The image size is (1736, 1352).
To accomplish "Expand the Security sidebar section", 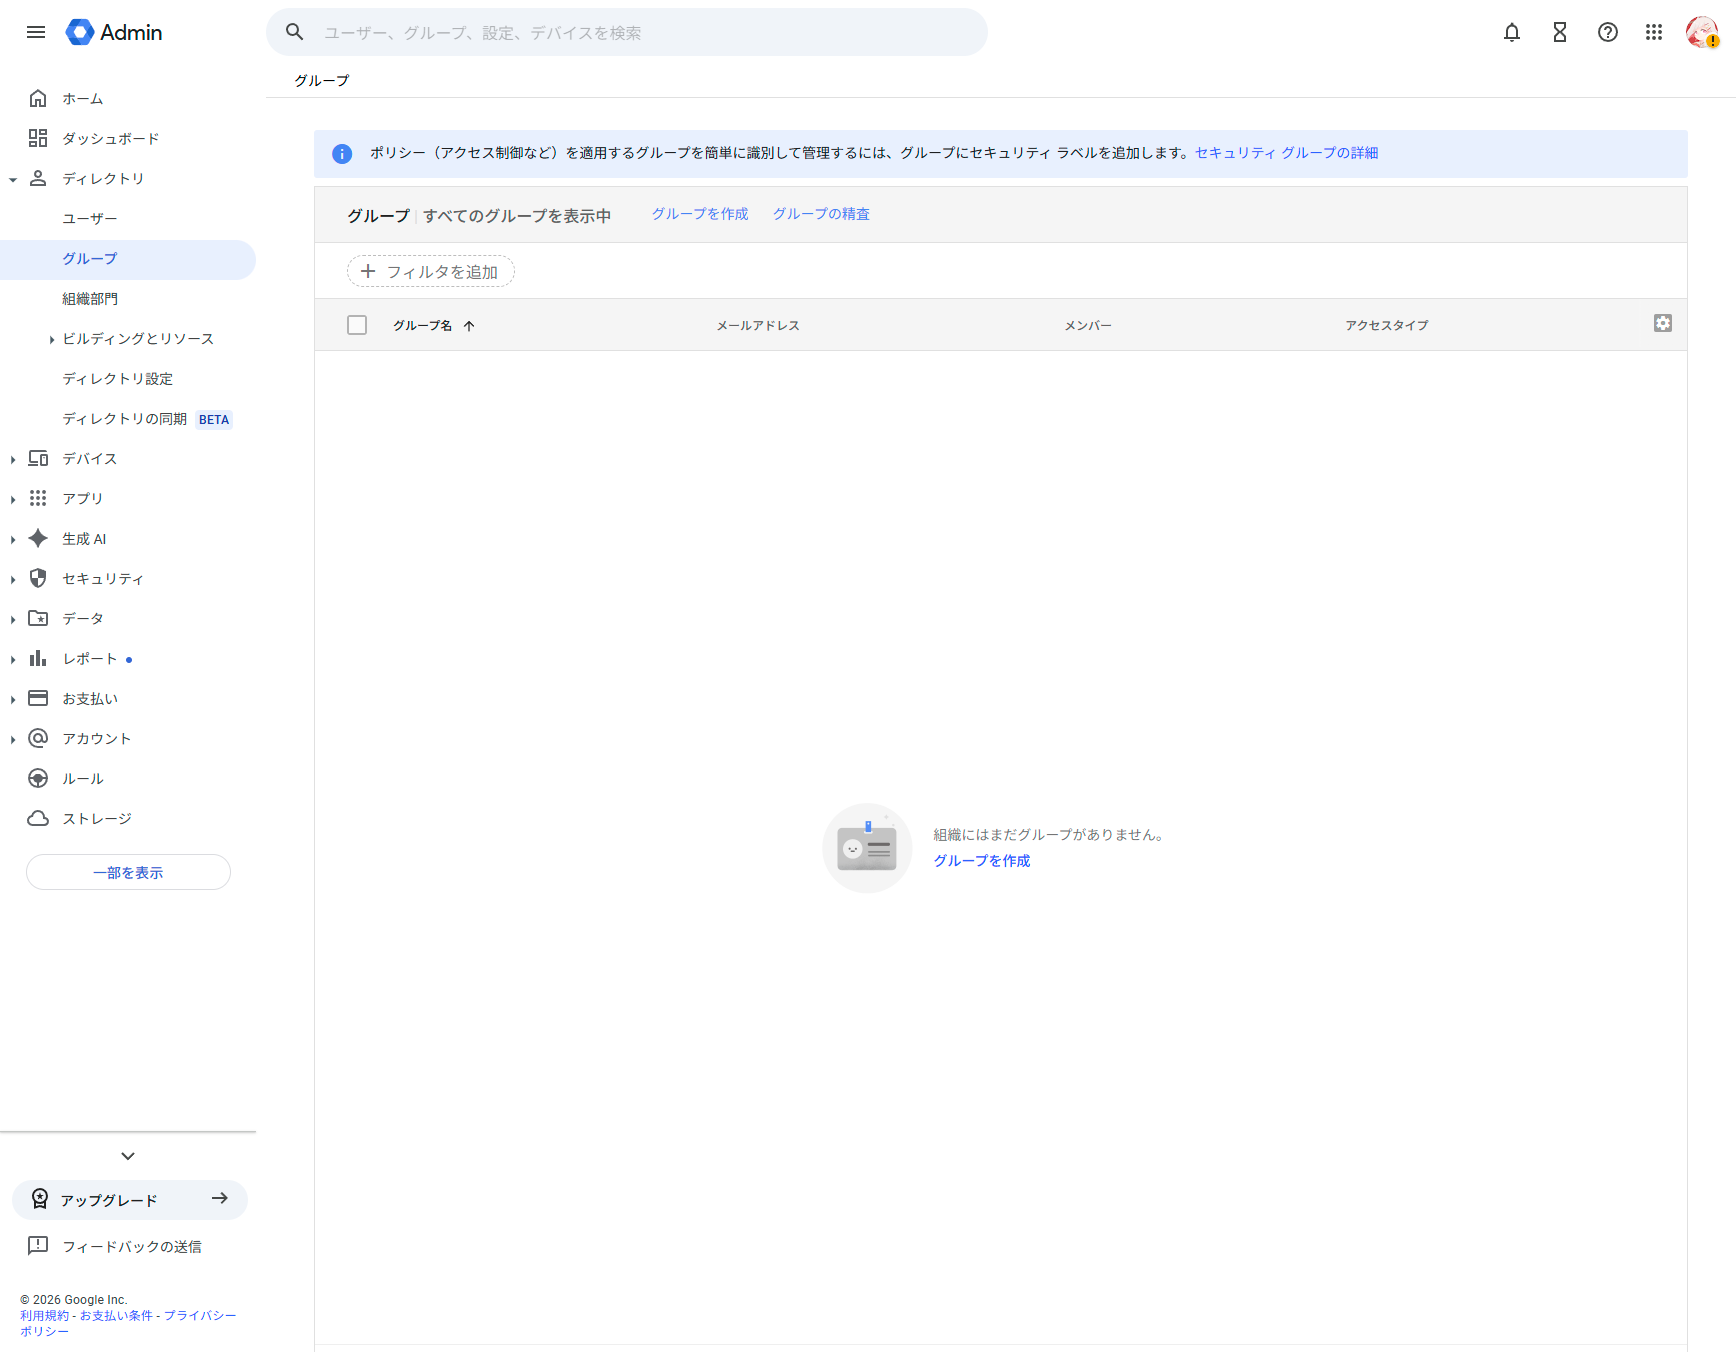I will pos(13,579).
